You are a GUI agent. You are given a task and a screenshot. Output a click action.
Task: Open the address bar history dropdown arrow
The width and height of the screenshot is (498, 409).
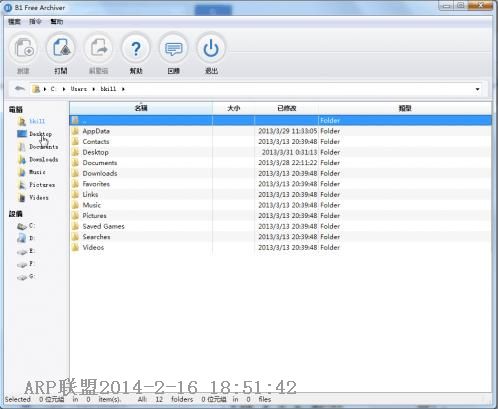click(x=477, y=89)
